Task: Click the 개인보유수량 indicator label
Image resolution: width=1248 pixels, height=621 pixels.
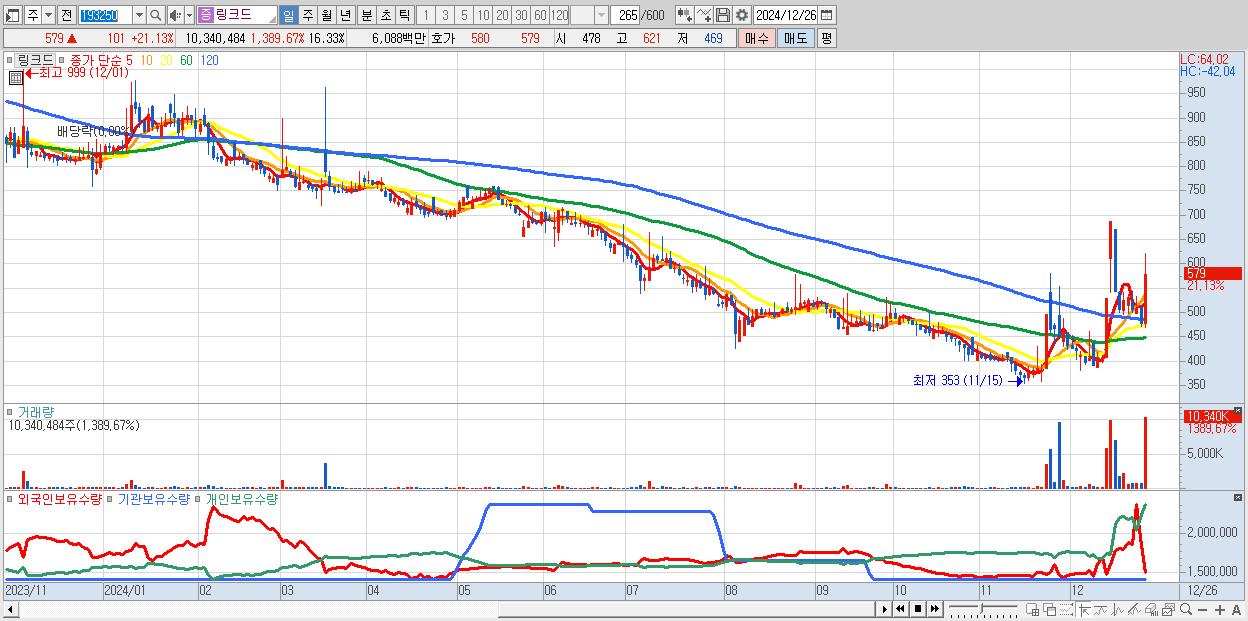Action: [x=242, y=498]
